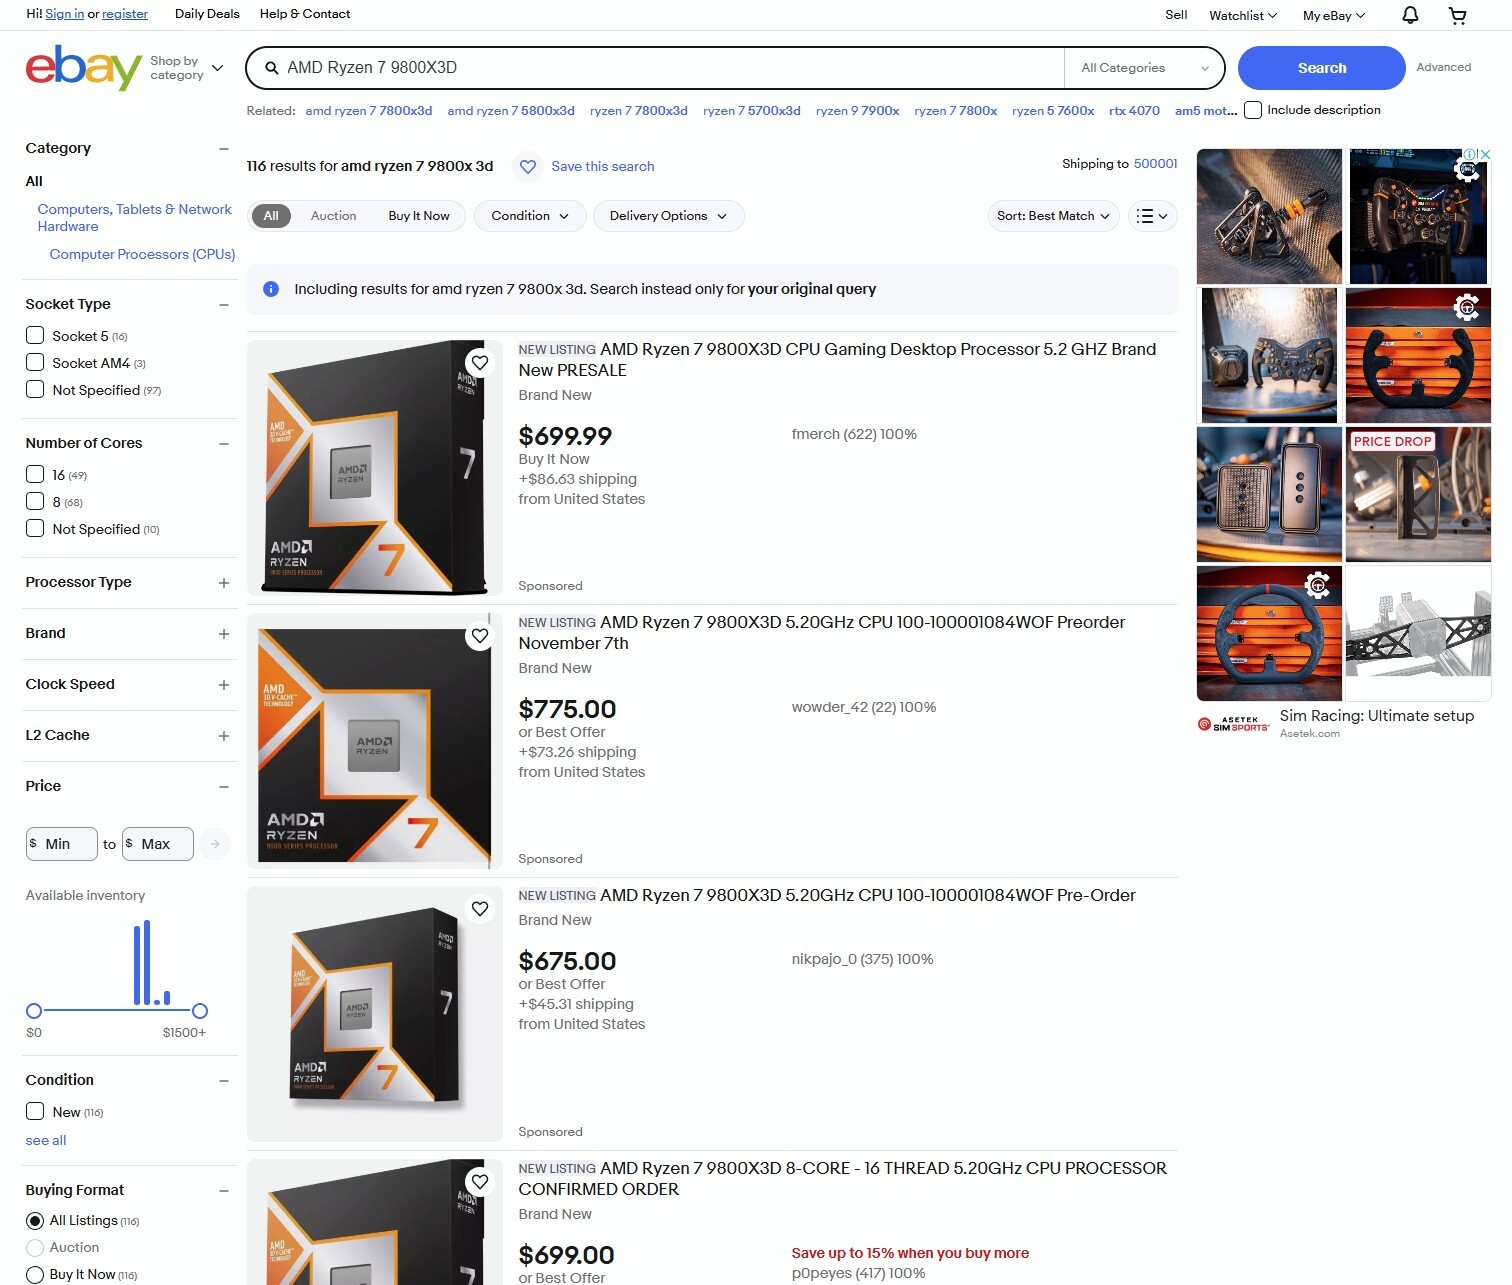This screenshot has width=1512, height=1285.
Task: Click the Sell link
Action: pyautogui.click(x=1176, y=15)
